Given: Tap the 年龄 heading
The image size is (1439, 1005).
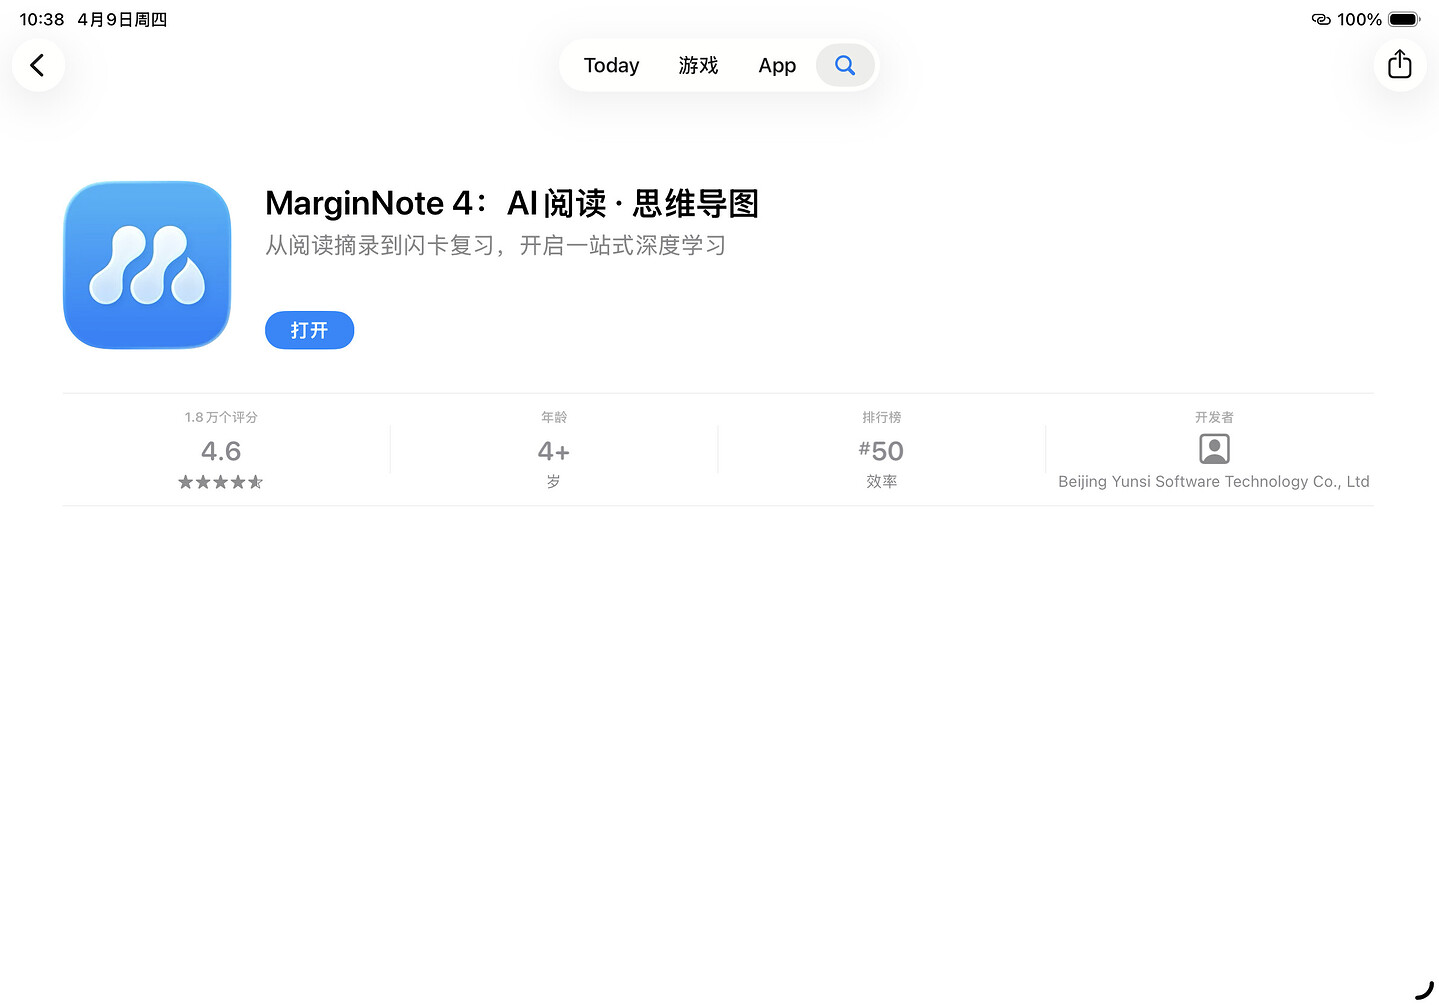Looking at the screenshot, I should [x=554, y=417].
